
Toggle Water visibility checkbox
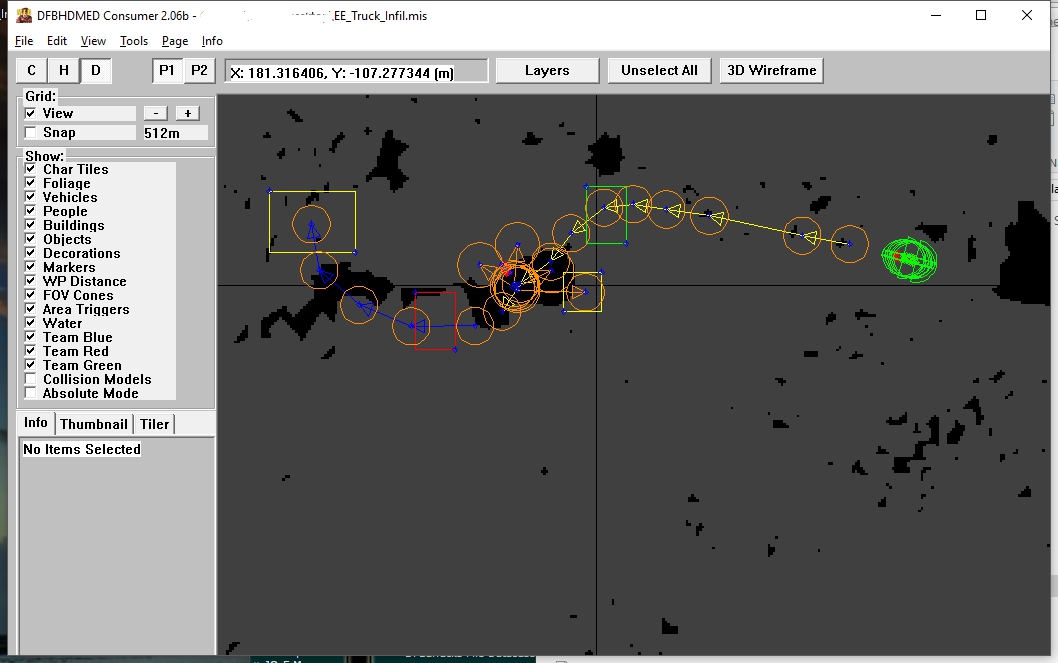tap(30, 323)
